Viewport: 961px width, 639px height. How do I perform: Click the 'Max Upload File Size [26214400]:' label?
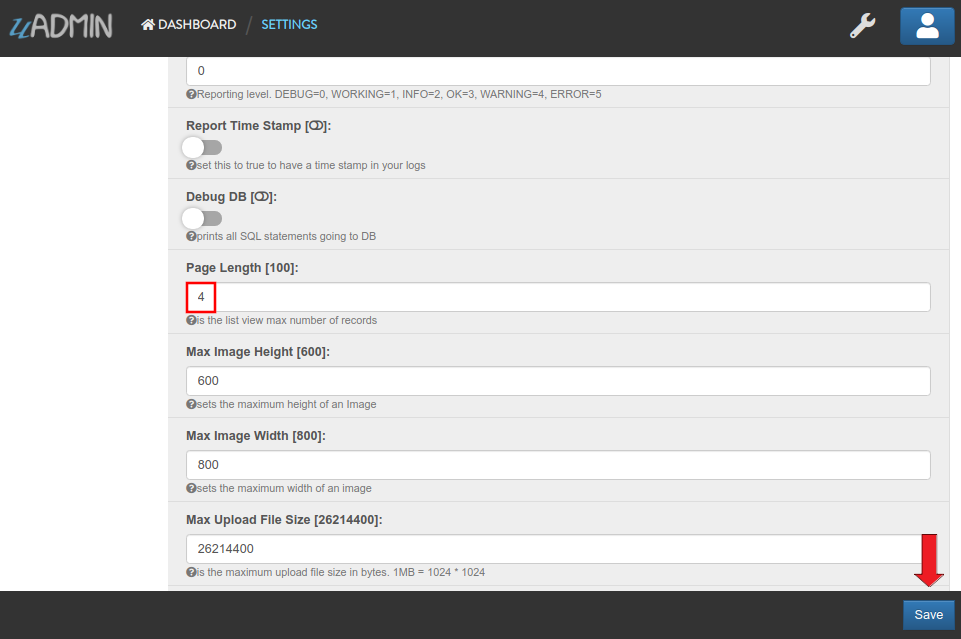pos(284,520)
